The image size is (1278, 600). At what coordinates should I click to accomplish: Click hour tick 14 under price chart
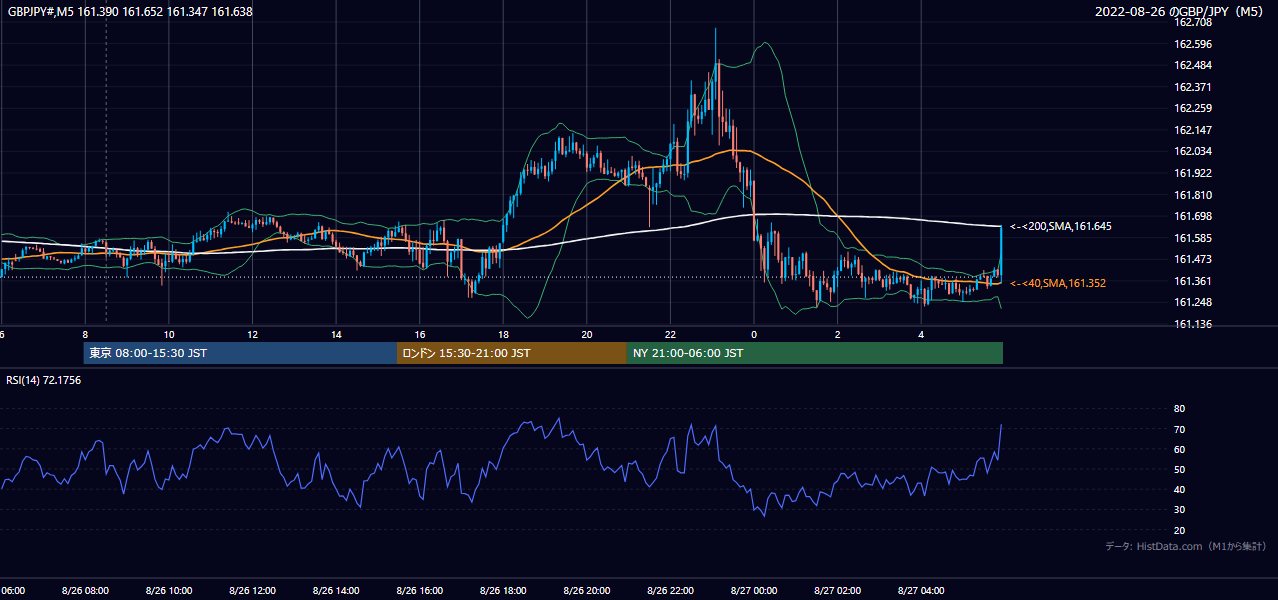(x=336, y=334)
